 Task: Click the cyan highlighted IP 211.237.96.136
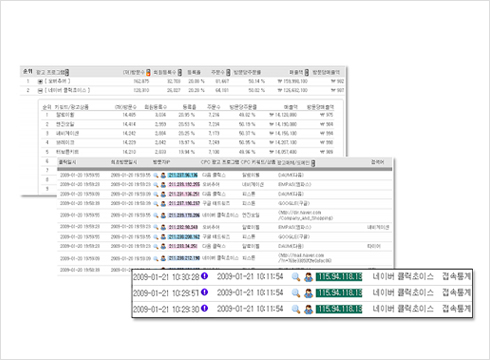click(183, 175)
